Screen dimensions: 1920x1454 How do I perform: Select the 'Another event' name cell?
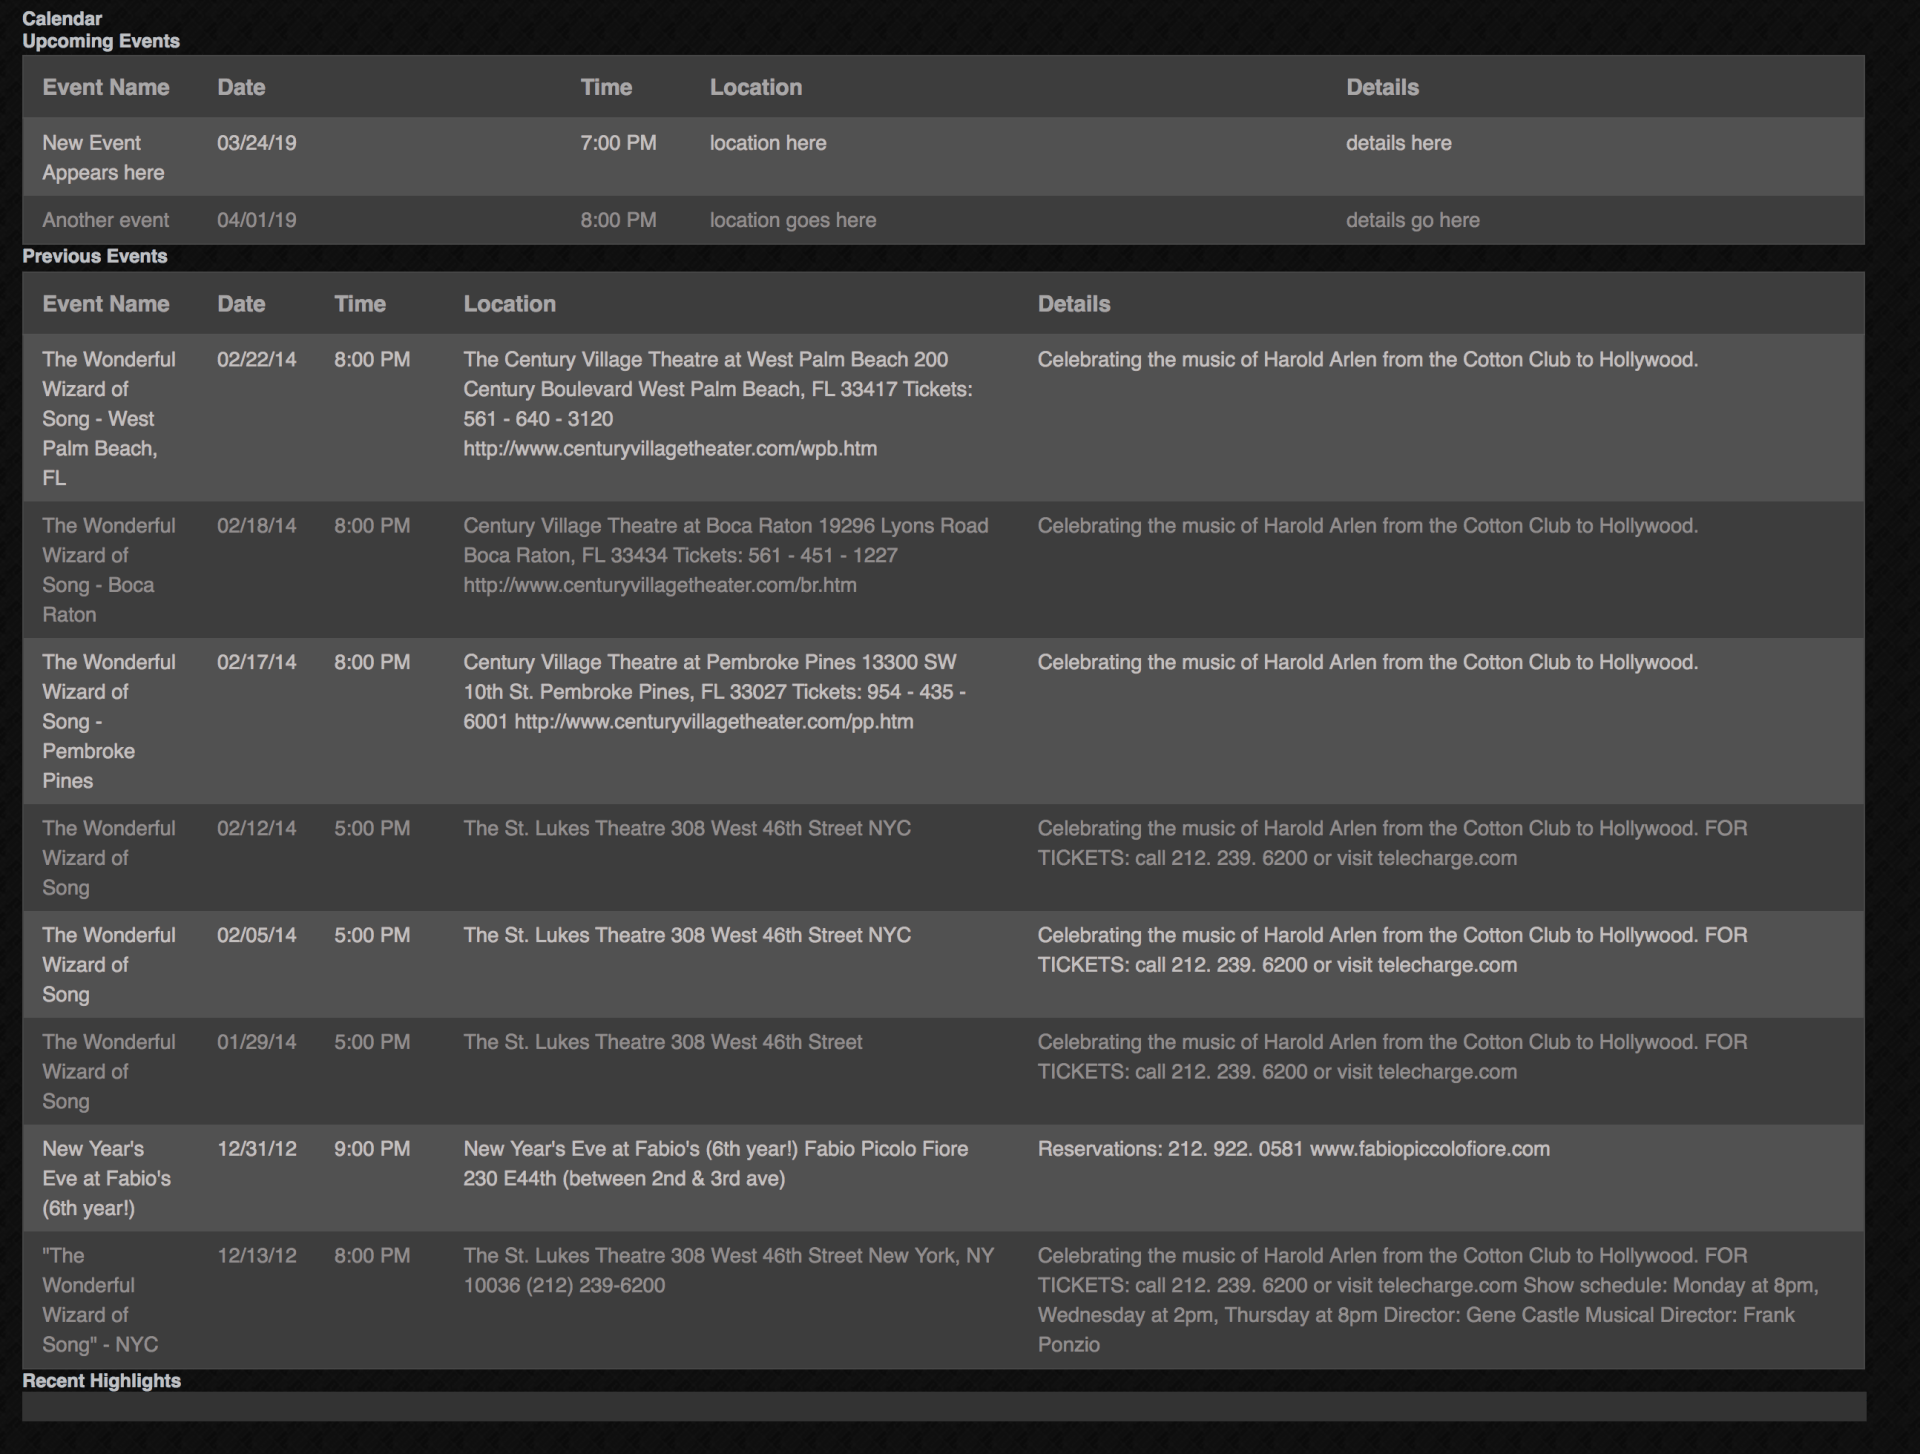tap(106, 220)
